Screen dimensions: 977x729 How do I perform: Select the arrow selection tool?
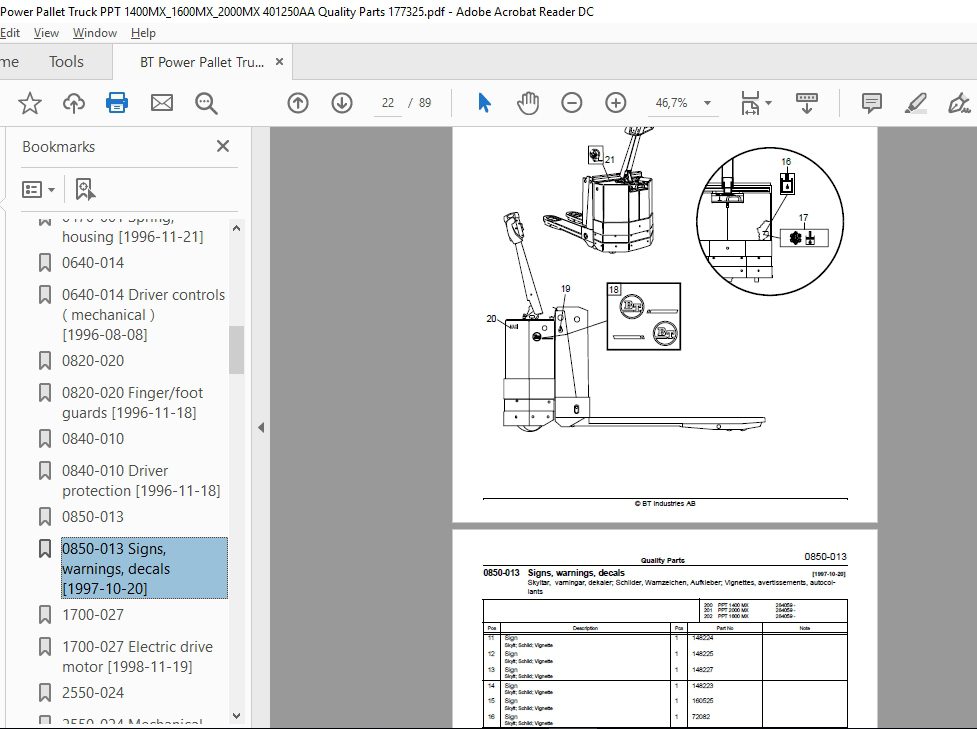[484, 103]
